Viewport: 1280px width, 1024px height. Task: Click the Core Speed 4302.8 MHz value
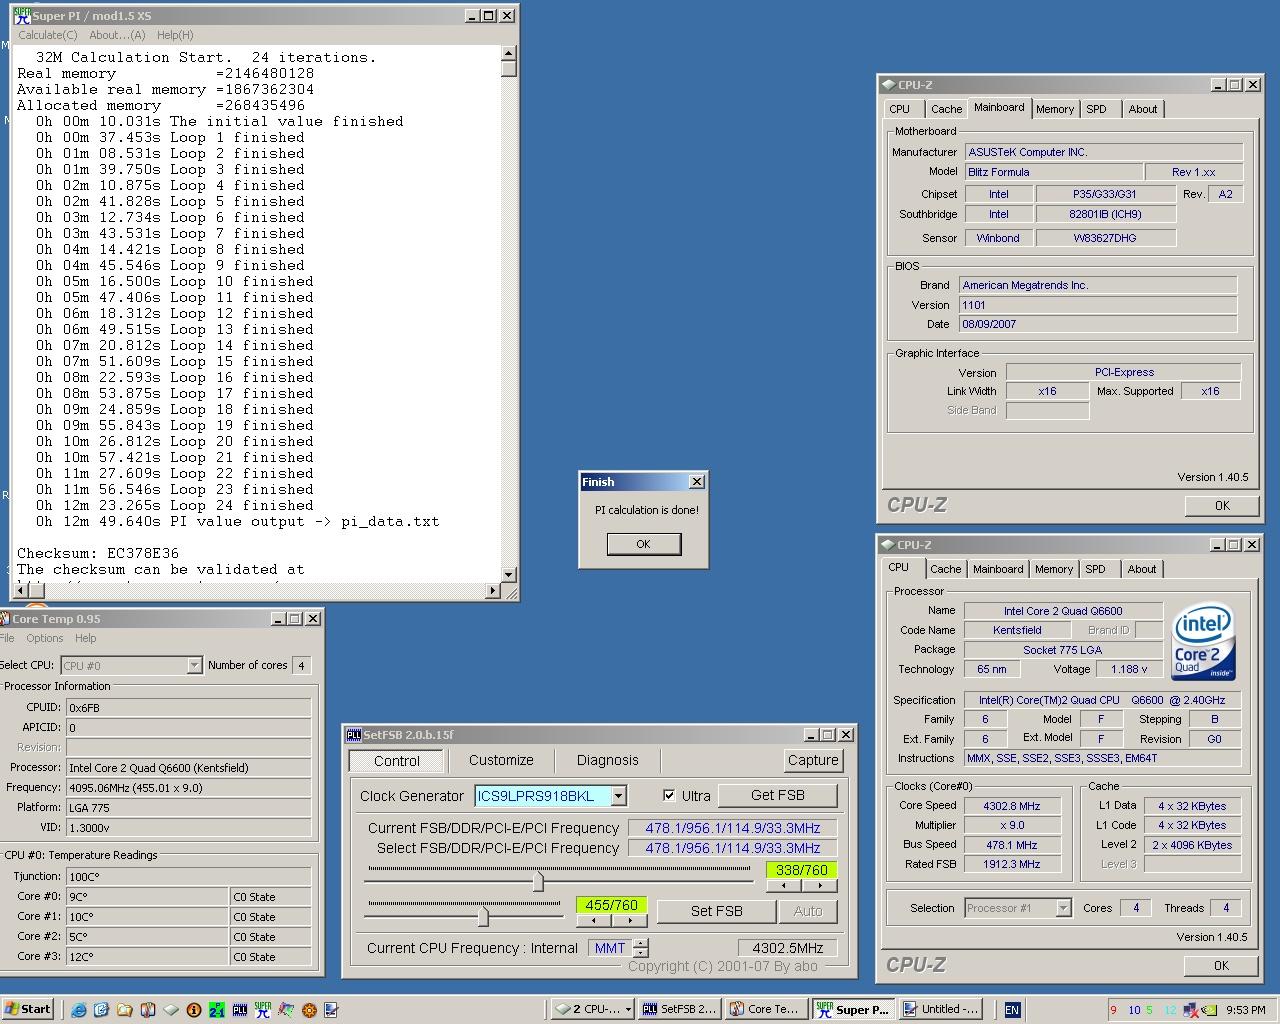coord(1011,806)
